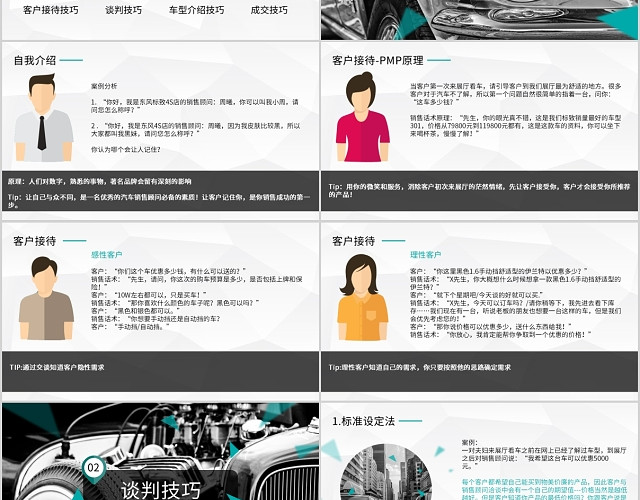
Task: Click the 成交技巧 label
Action: [x=269, y=10]
